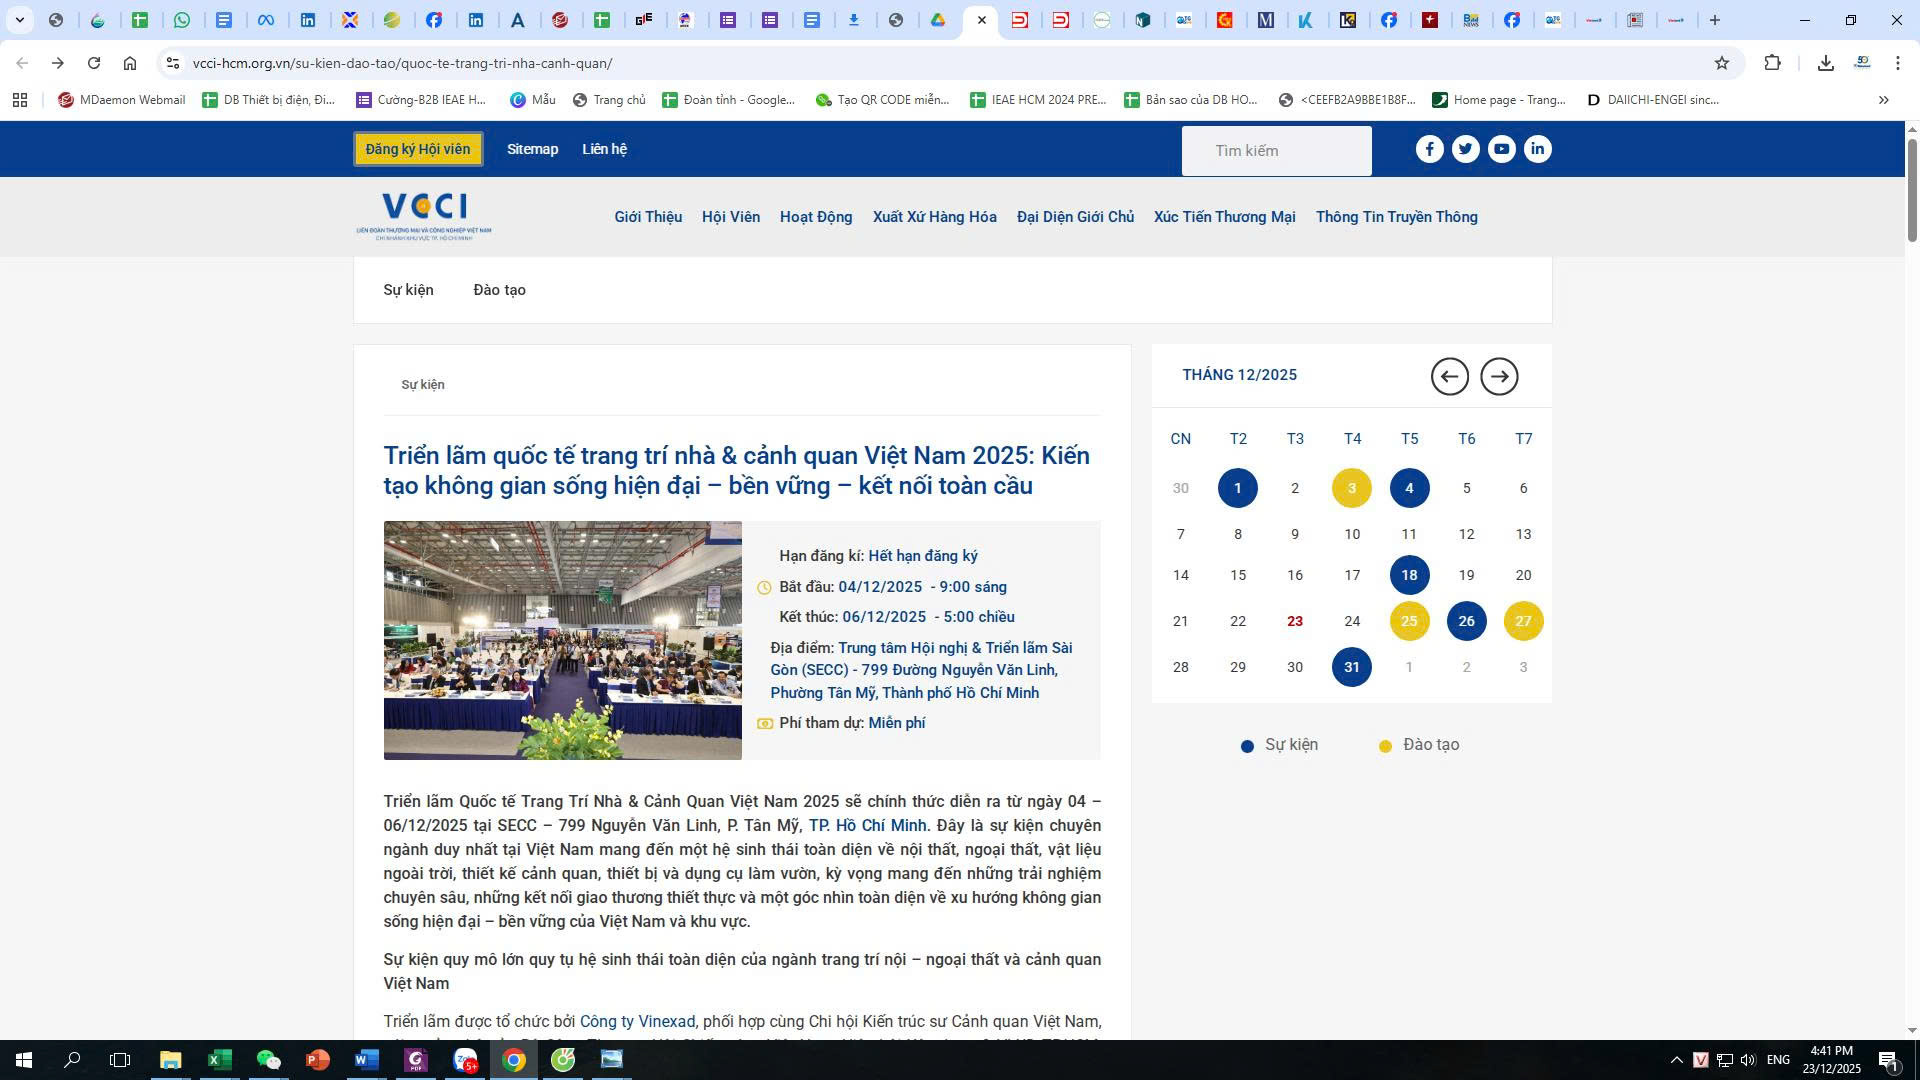Open VCCI Facebook page icon
The height and width of the screenshot is (1080, 1920).
coord(1429,149)
